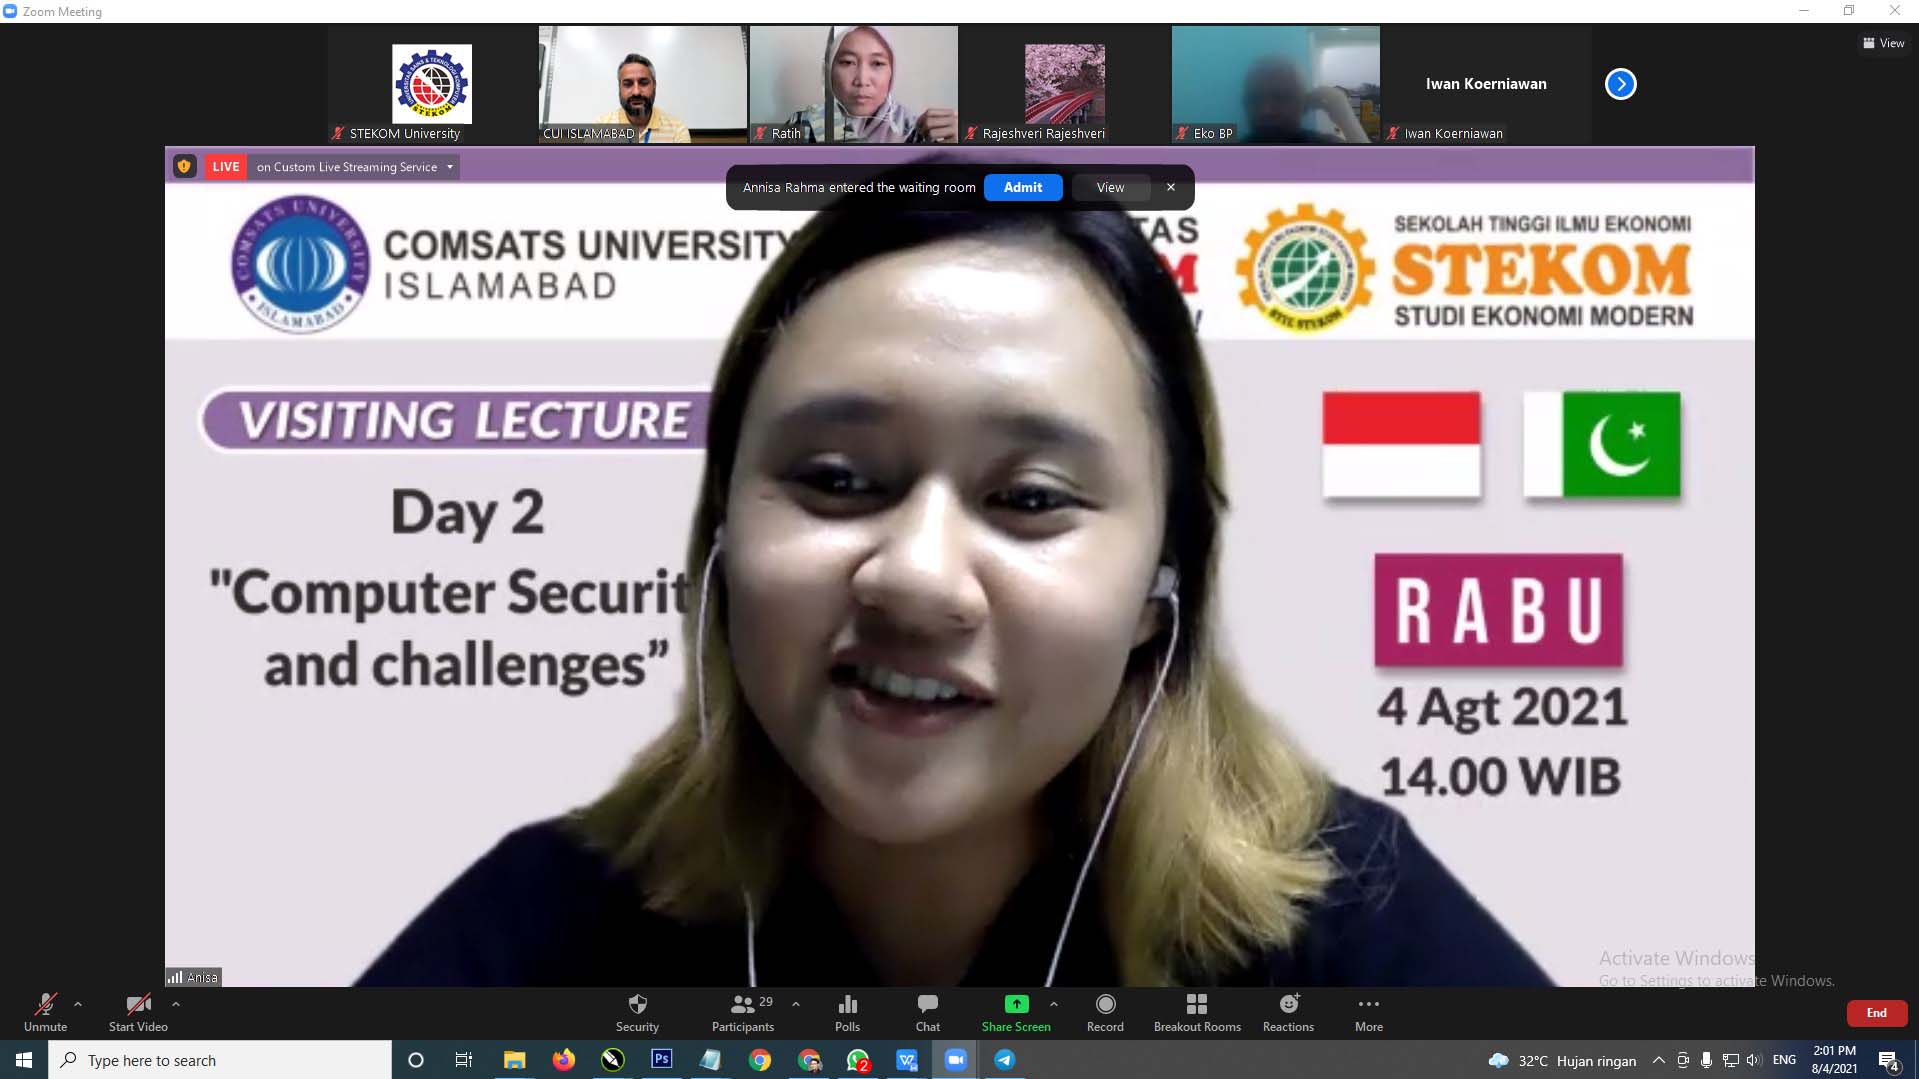Click the green Share Screen button
This screenshot has height=1079, width=1919.
(1016, 1012)
